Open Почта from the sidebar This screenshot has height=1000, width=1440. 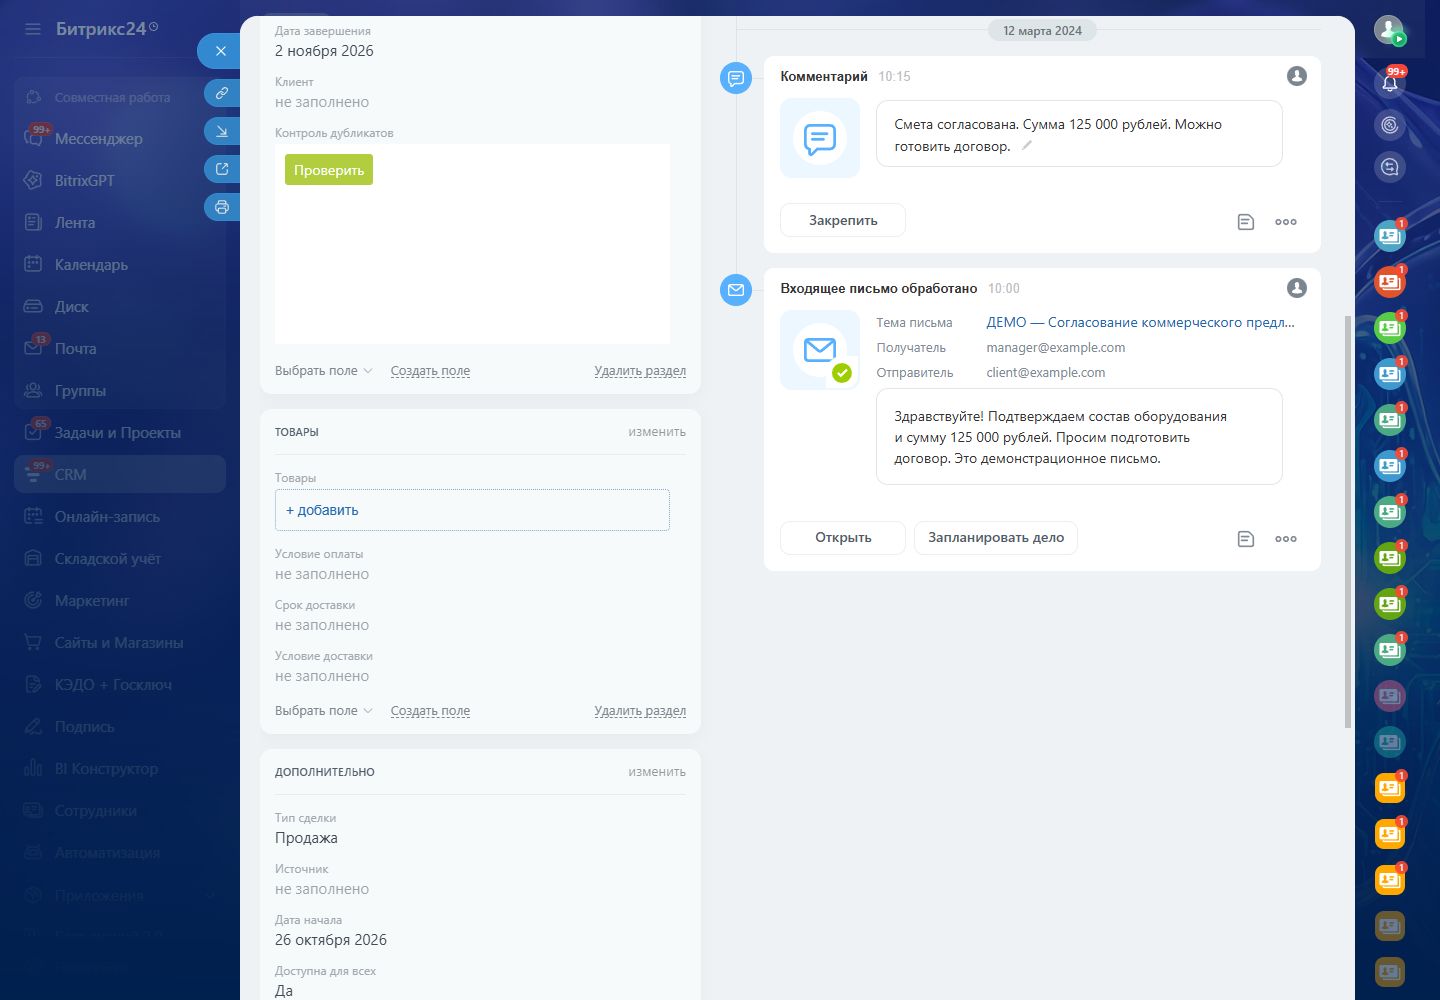pyautogui.click(x=75, y=349)
